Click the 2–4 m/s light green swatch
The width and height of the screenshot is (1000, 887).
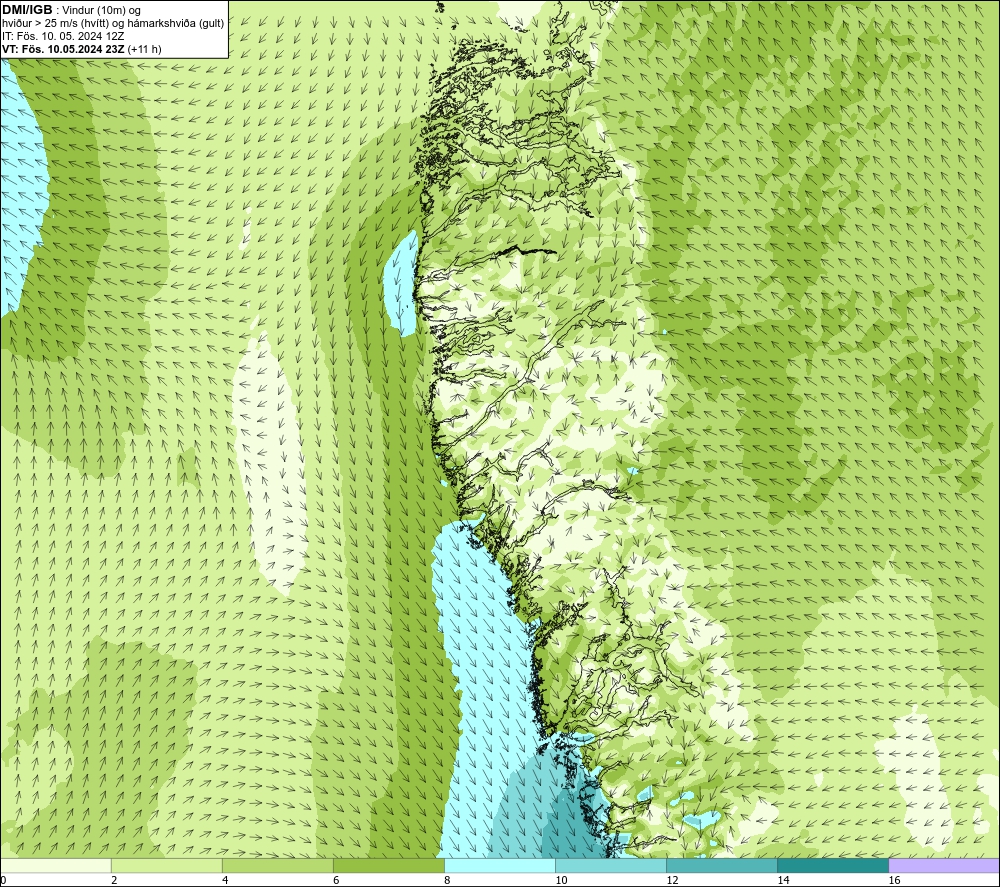click(x=166, y=865)
